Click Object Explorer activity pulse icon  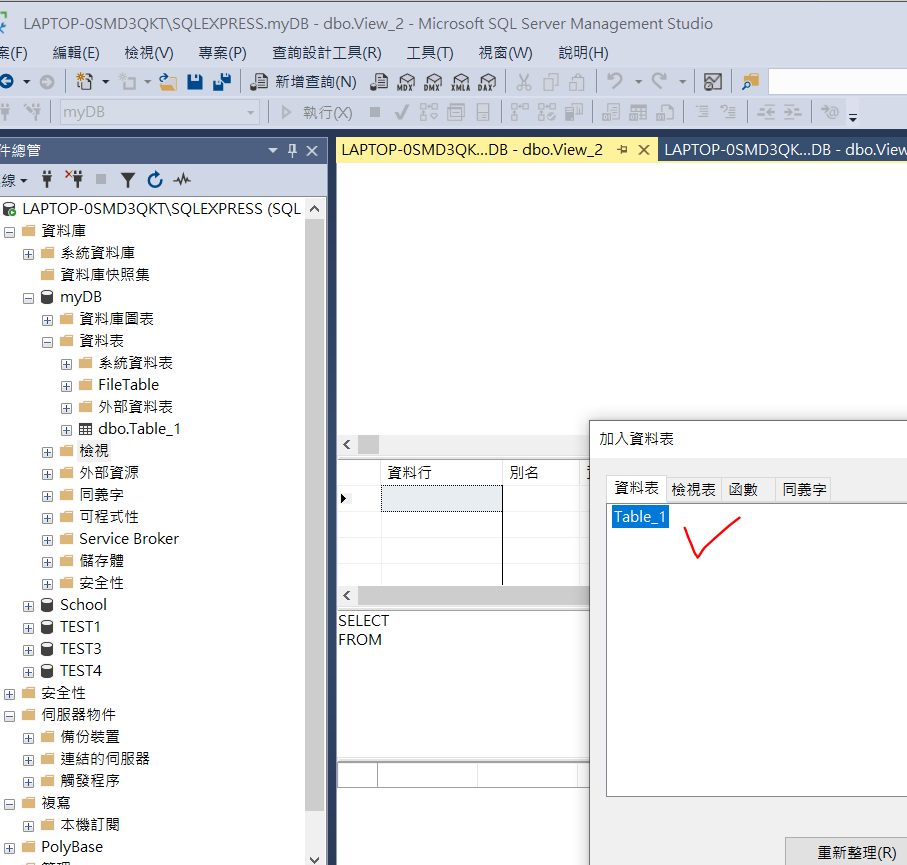pos(182,180)
